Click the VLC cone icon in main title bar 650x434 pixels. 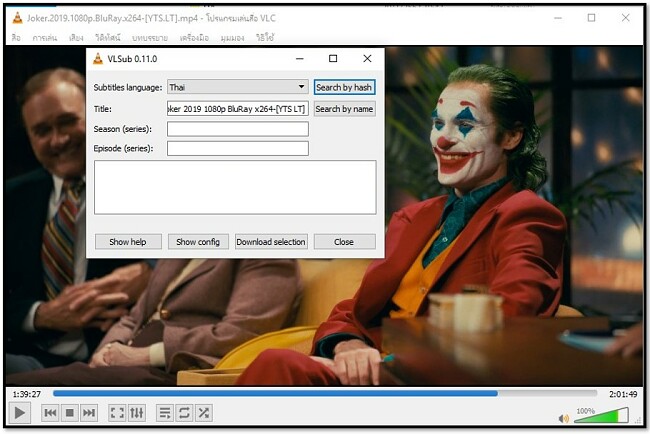(x=17, y=18)
